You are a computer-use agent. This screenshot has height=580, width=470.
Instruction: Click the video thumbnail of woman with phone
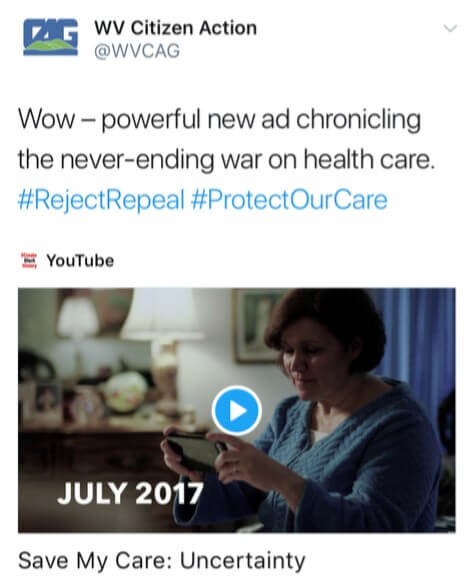coord(237,410)
